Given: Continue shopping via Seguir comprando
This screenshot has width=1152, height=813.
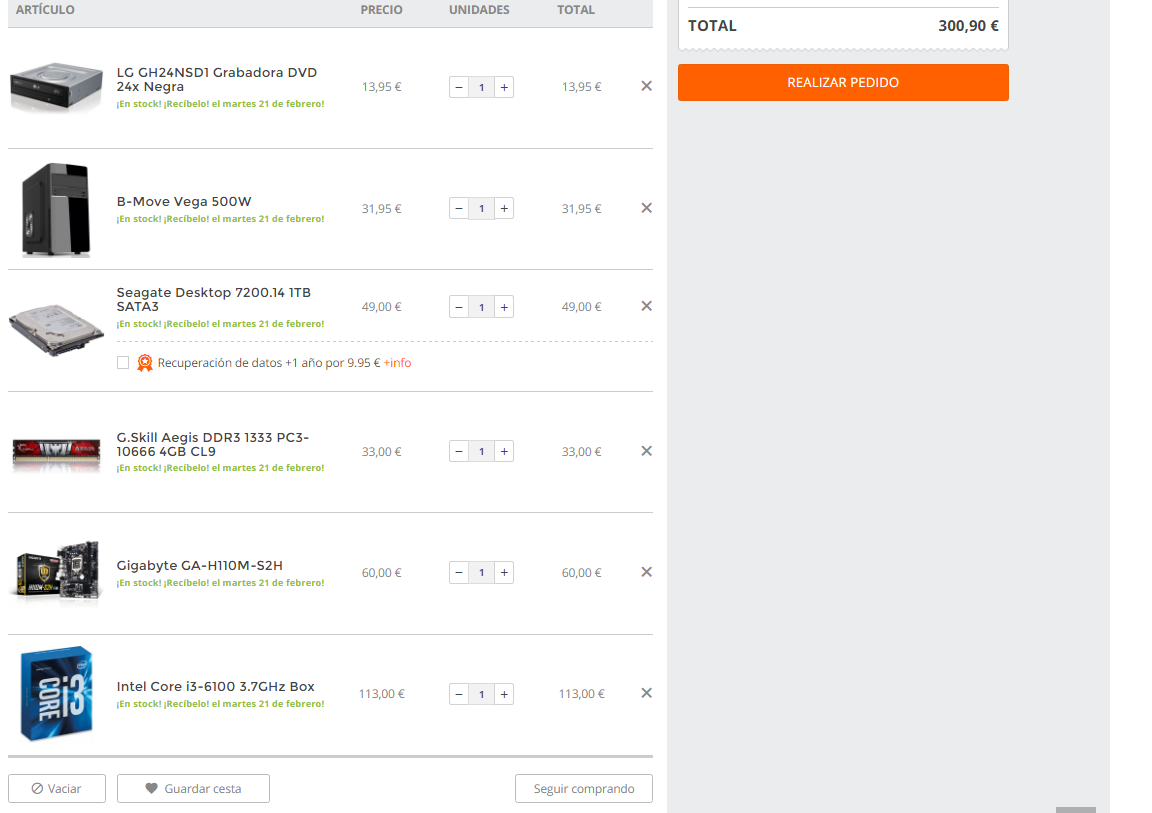Looking at the screenshot, I should click(x=584, y=789).
